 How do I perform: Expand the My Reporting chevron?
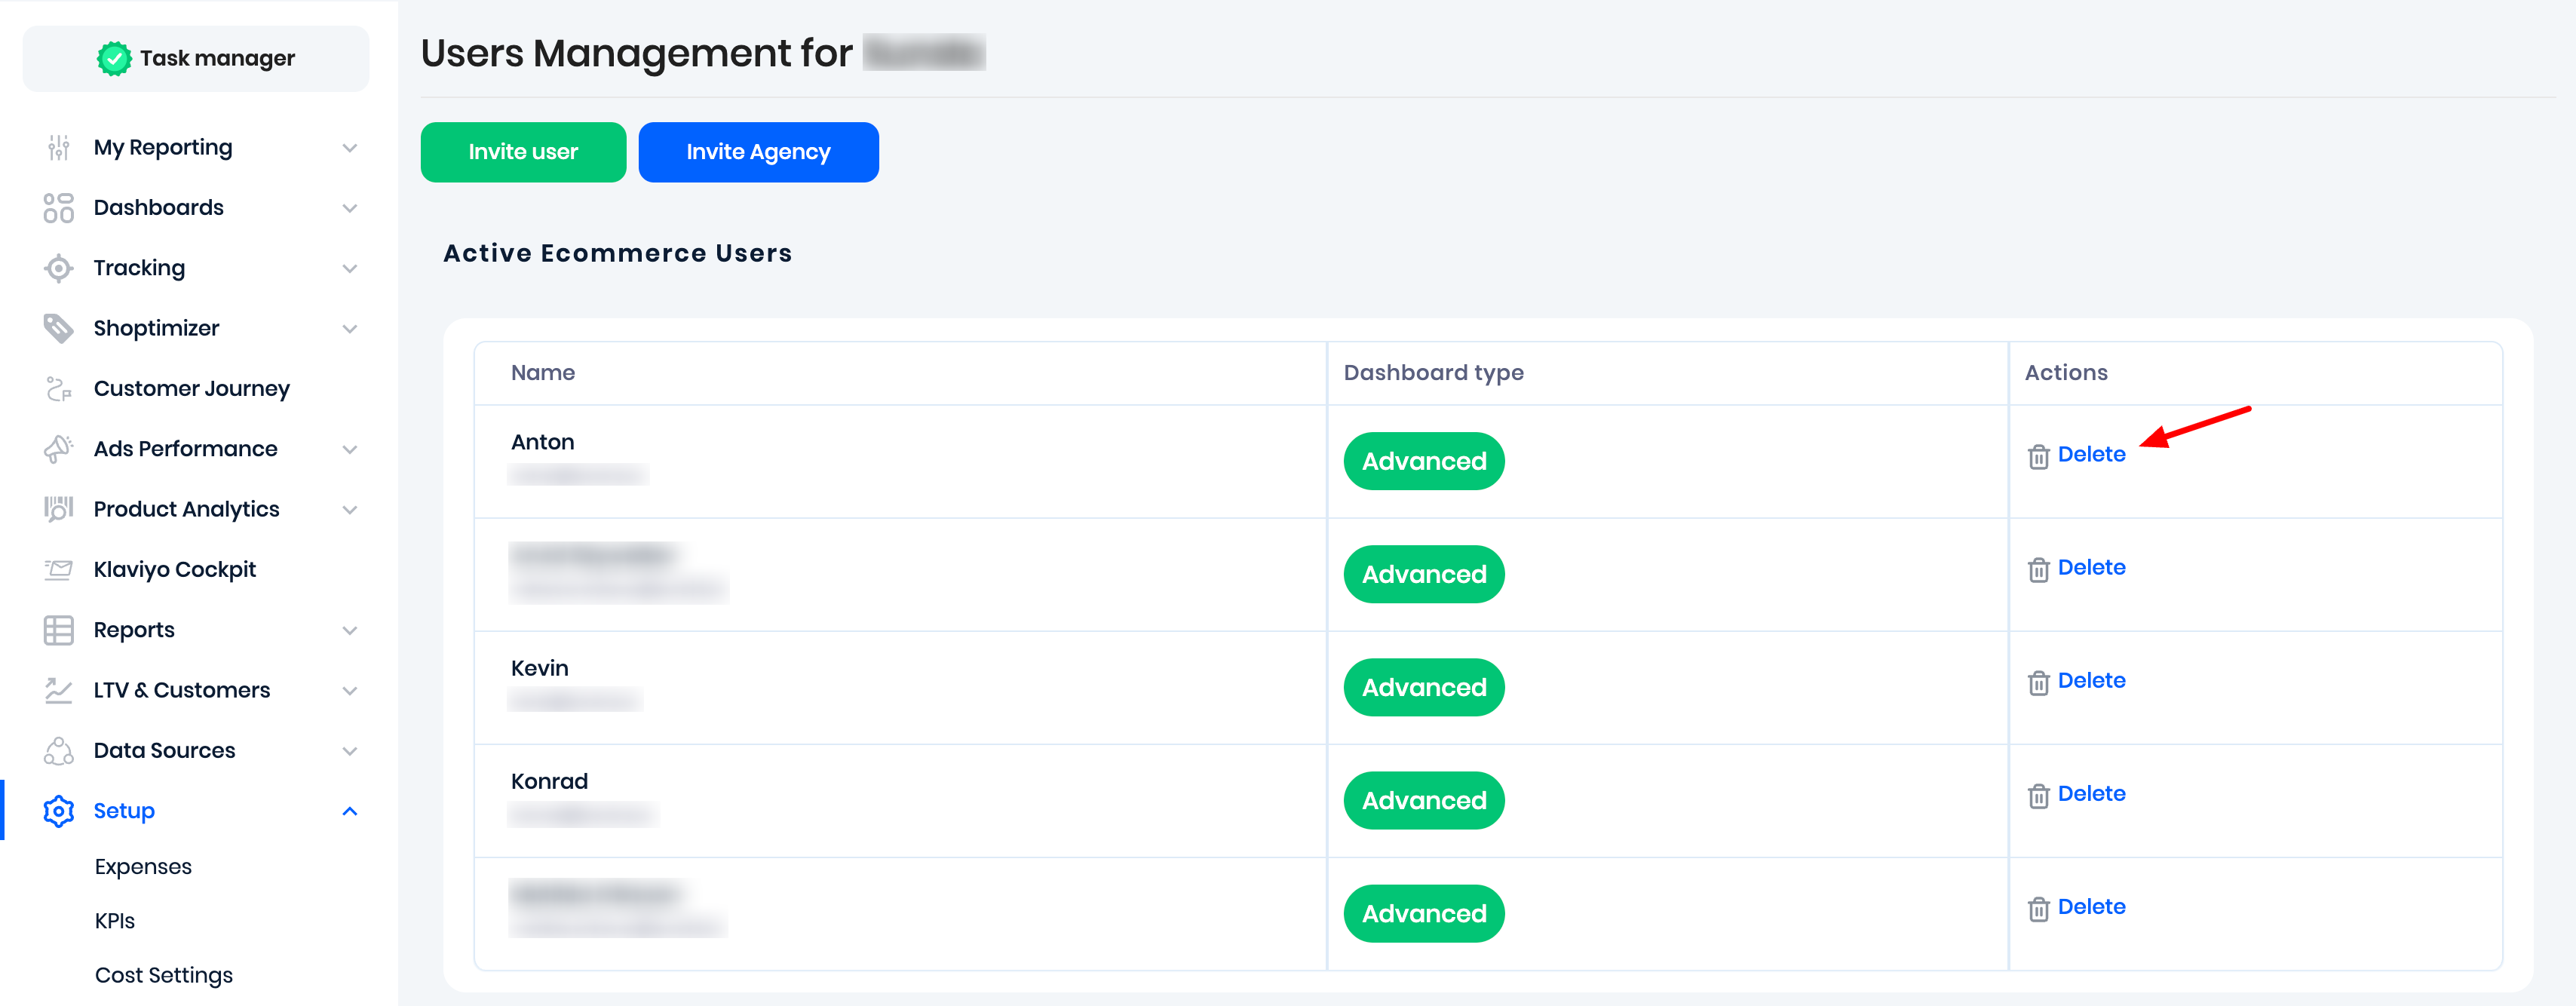point(349,148)
